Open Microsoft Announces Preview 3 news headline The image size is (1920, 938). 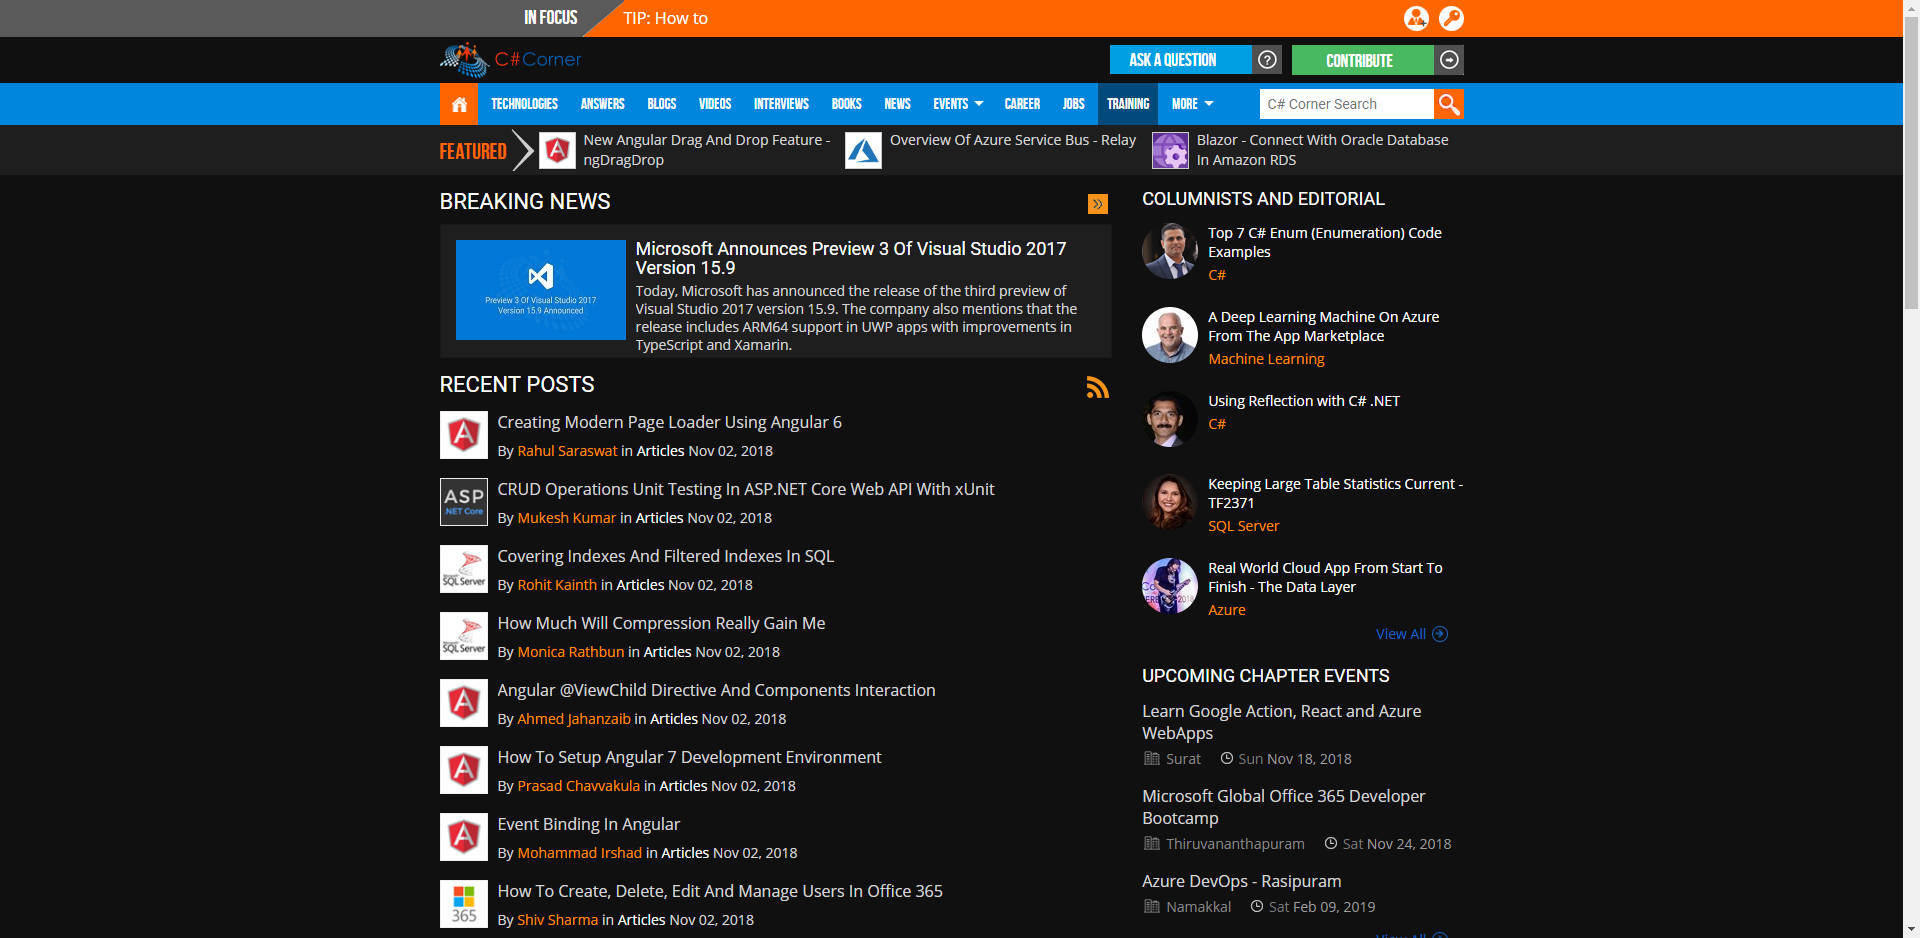coord(851,258)
